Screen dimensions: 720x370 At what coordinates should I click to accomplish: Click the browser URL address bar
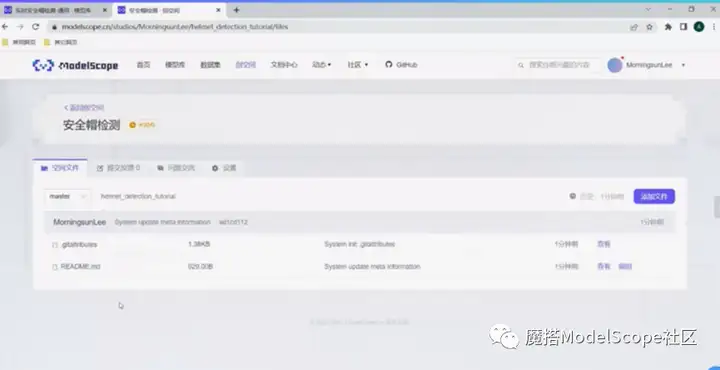340,27
